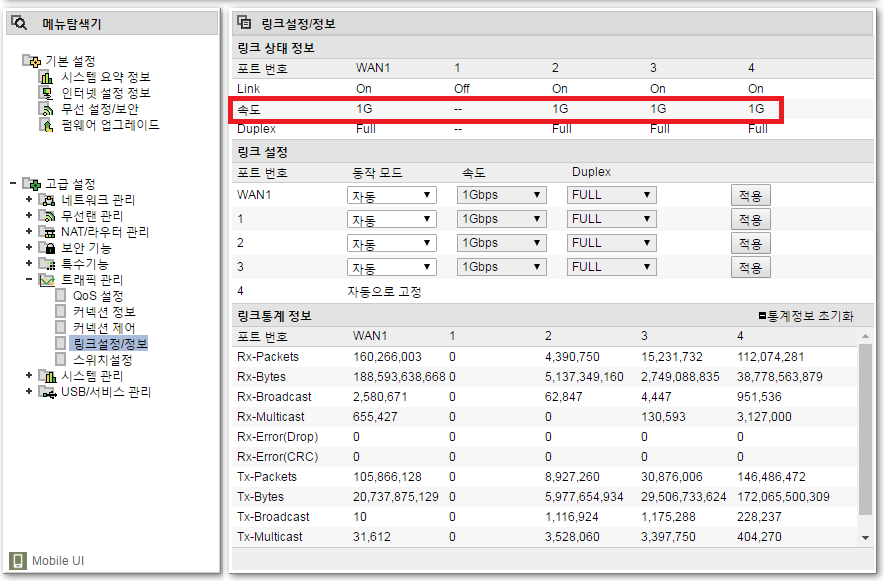Click the 기본 설정 folder icon
Viewport: 888px width, 585px height.
32,61
